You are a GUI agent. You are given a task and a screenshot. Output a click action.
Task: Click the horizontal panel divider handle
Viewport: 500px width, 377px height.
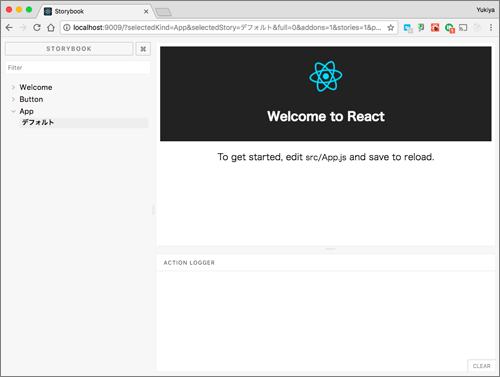pos(330,249)
